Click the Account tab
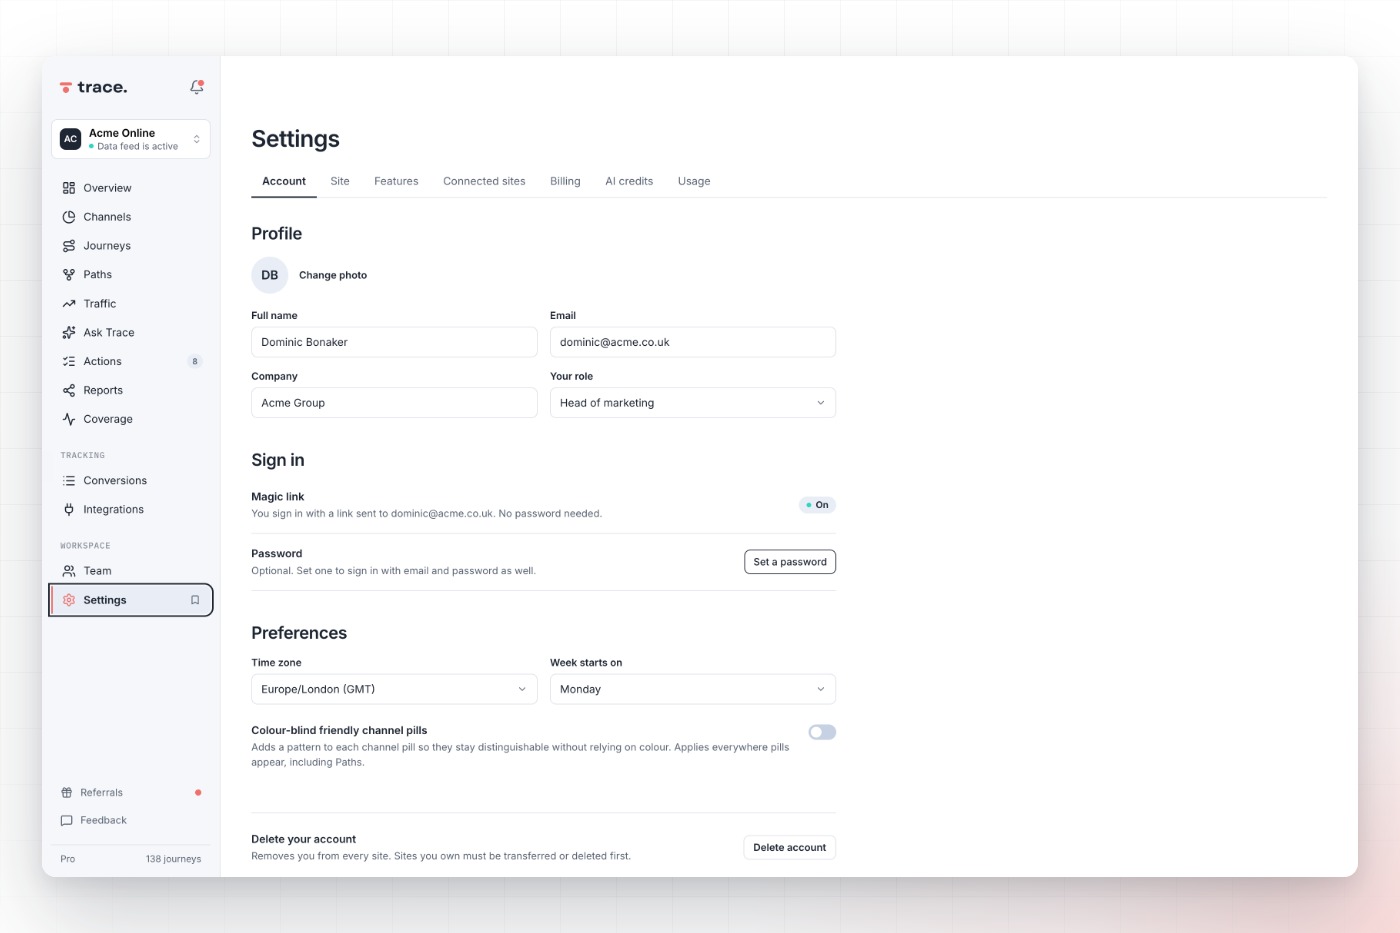This screenshot has width=1400, height=933. (284, 181)
